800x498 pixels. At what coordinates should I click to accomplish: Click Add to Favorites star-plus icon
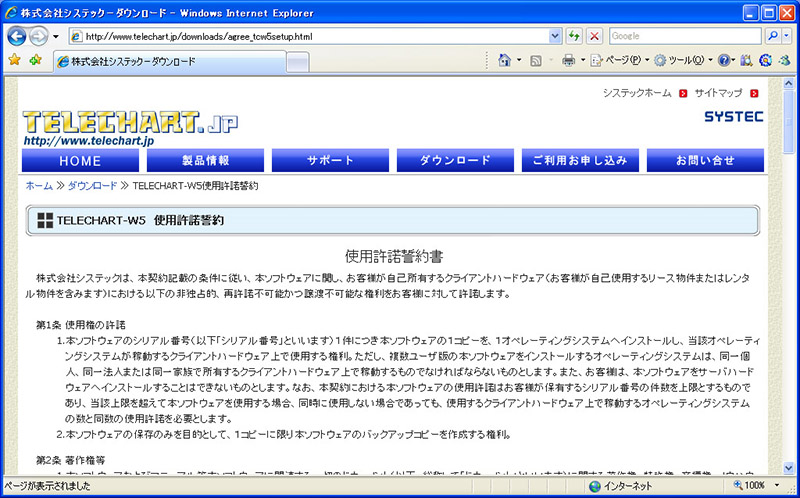35,60
